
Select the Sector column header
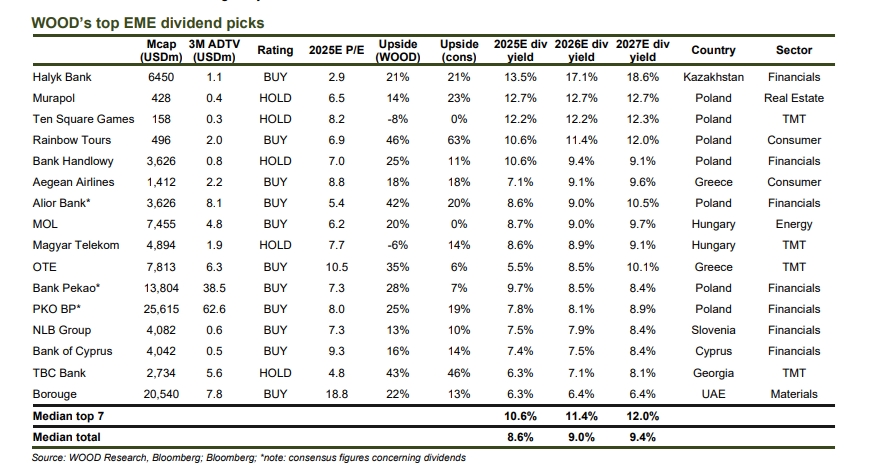(794, 50)
